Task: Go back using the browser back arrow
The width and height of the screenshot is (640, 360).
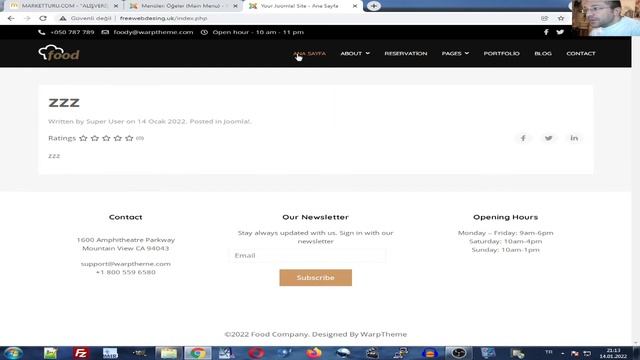Action: [x=11, y=18]
